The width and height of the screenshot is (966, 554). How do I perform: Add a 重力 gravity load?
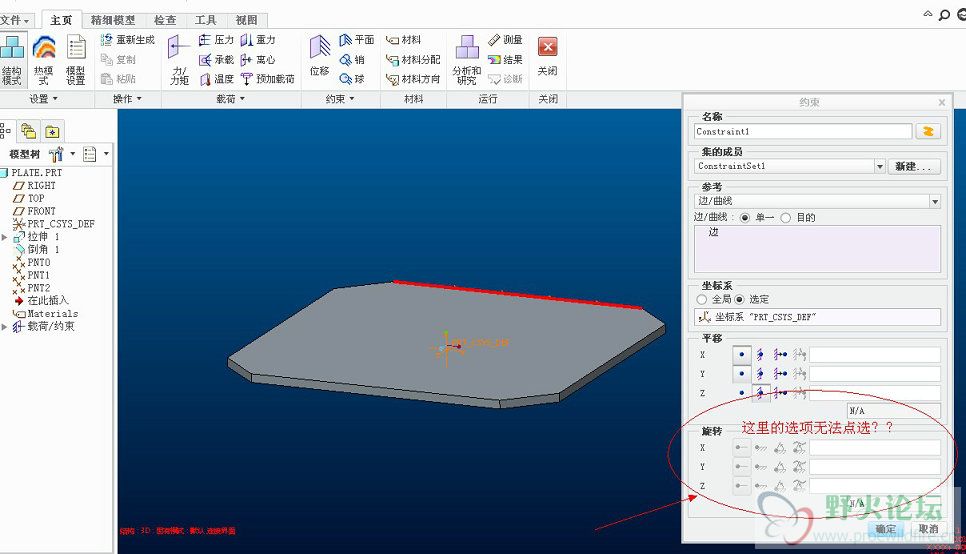[258, 40]
